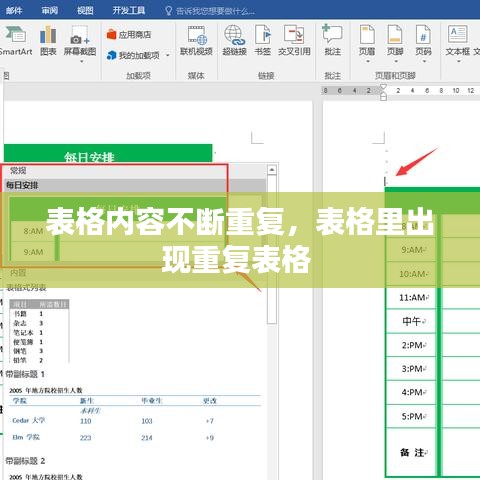Insert a bookmark (书签)

[263, 42]
